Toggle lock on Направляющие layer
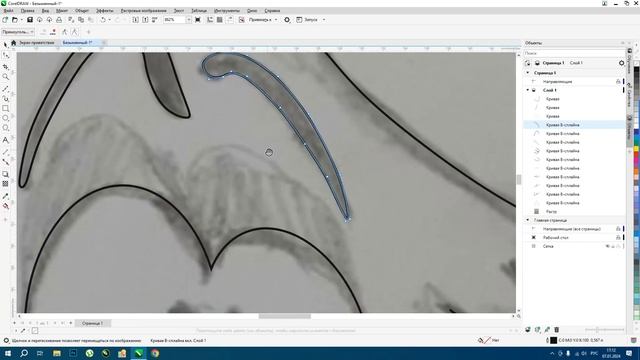 coord(618,82)
